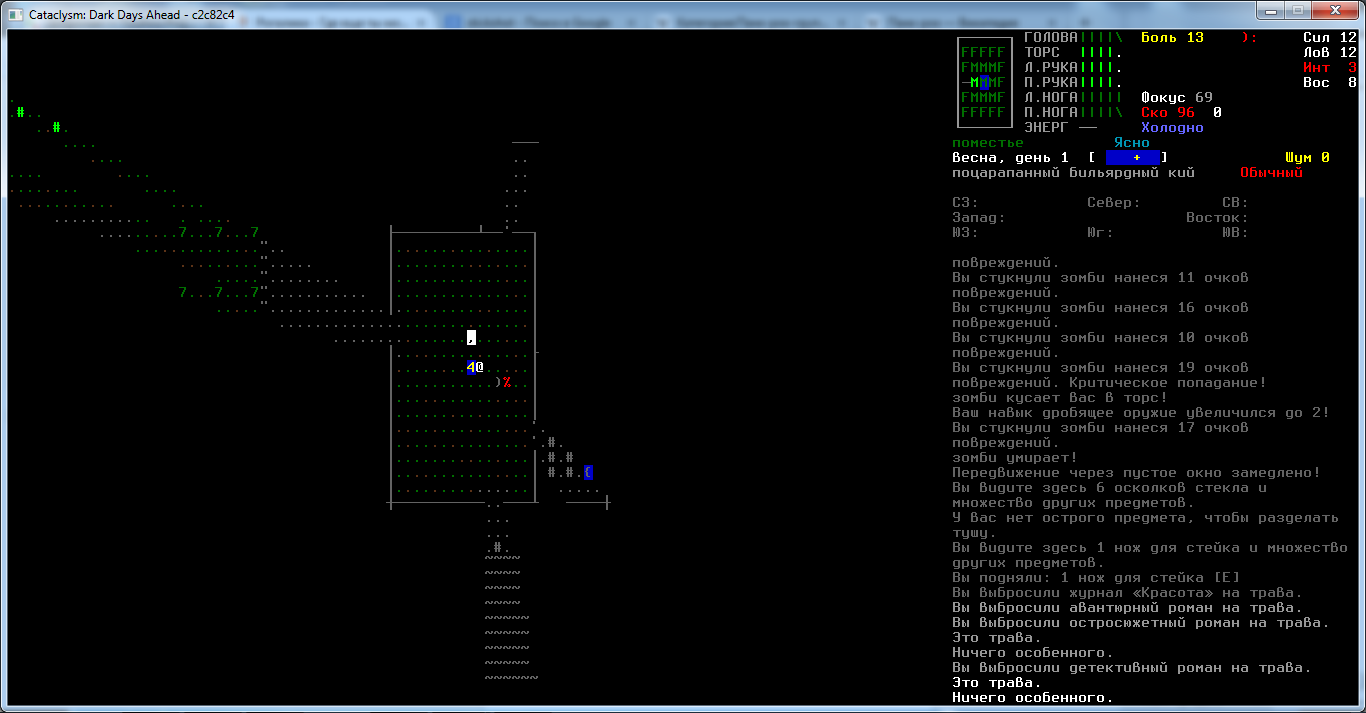
Task: Click the ТОРС health bar
Action: (x=1101, y=52)
